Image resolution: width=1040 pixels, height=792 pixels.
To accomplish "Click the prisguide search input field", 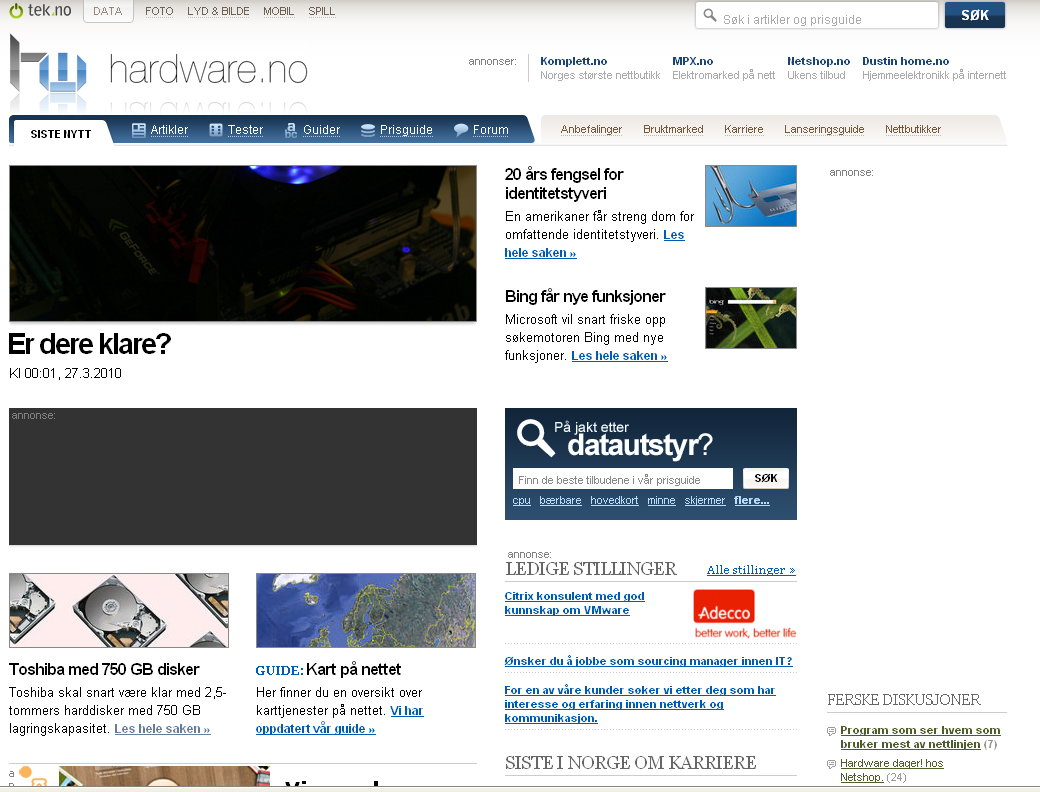I will click(623, 479).
